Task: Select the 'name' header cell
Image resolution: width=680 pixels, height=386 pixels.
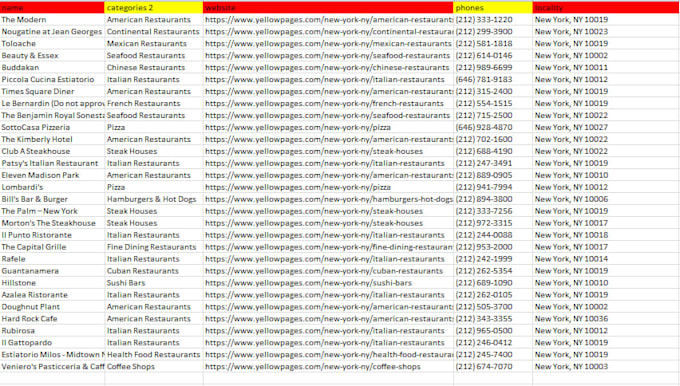Action: (52, 7)
